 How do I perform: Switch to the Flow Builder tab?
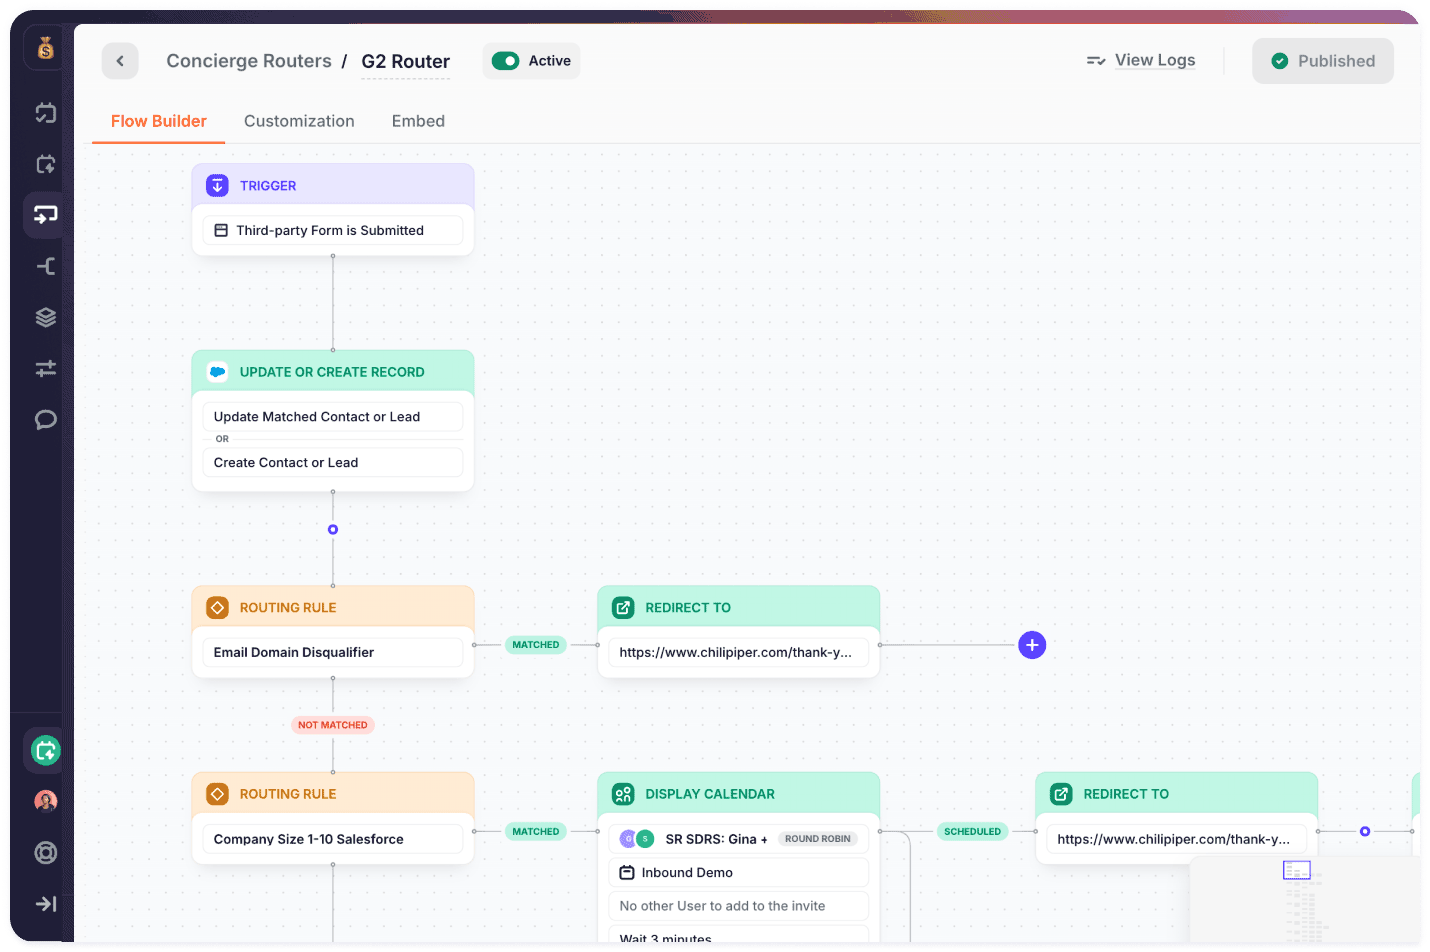point(158,121)
